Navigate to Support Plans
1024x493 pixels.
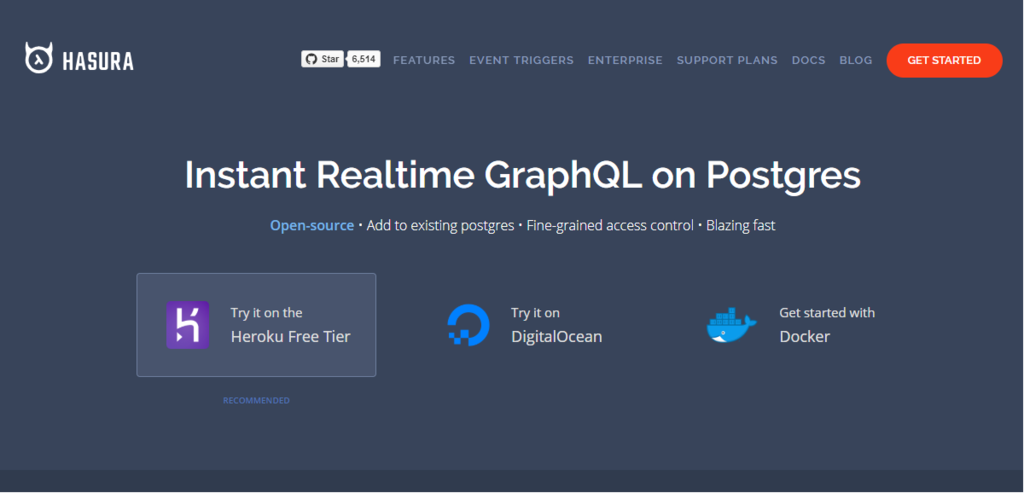click(x=727, y=60)
